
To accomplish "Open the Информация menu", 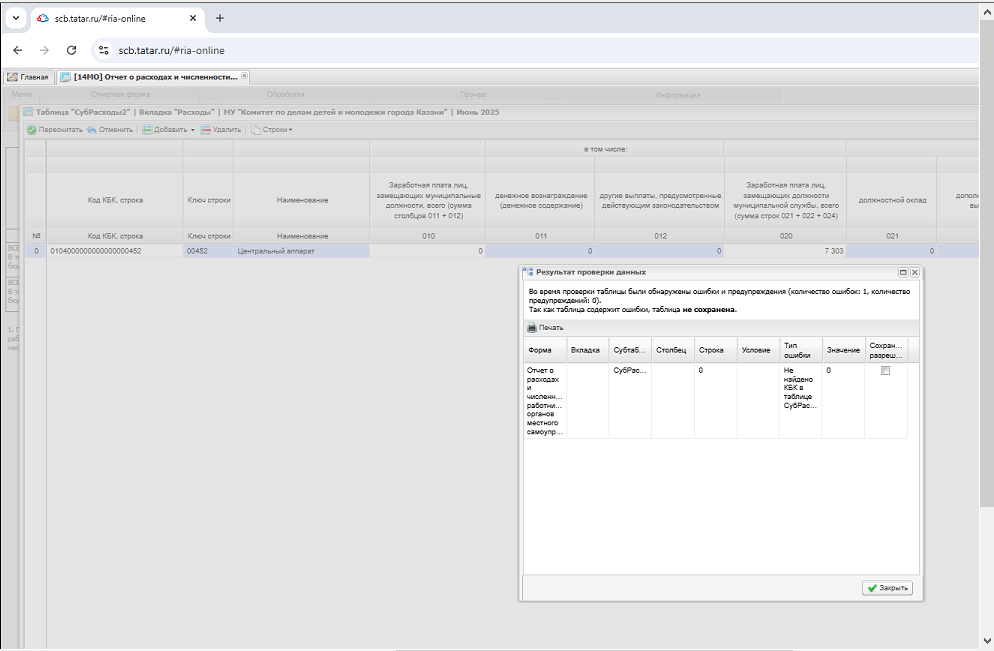I will pyautogui.click(x=678, y=95).
